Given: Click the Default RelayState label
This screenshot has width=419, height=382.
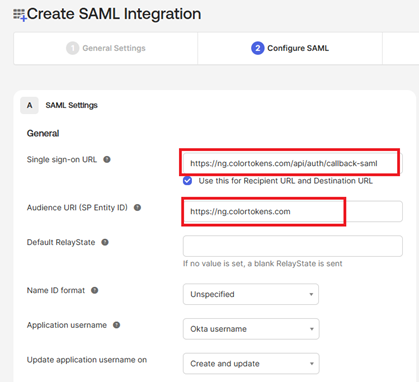Looking at the screenshot, I should 61,242.
